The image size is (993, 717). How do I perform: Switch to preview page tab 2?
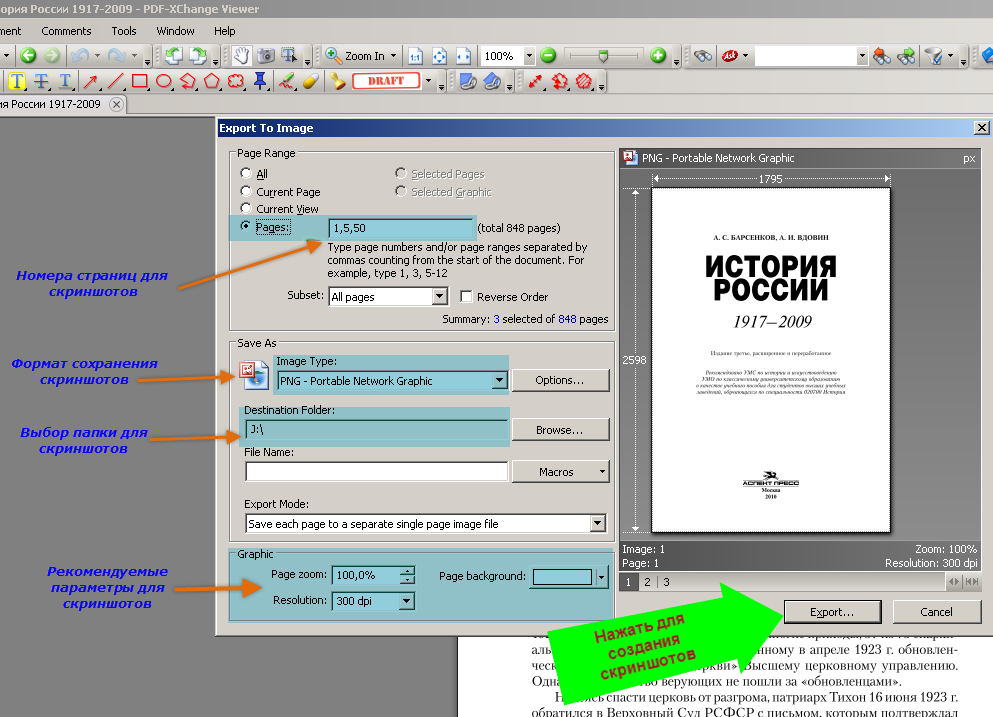[647, 581]
